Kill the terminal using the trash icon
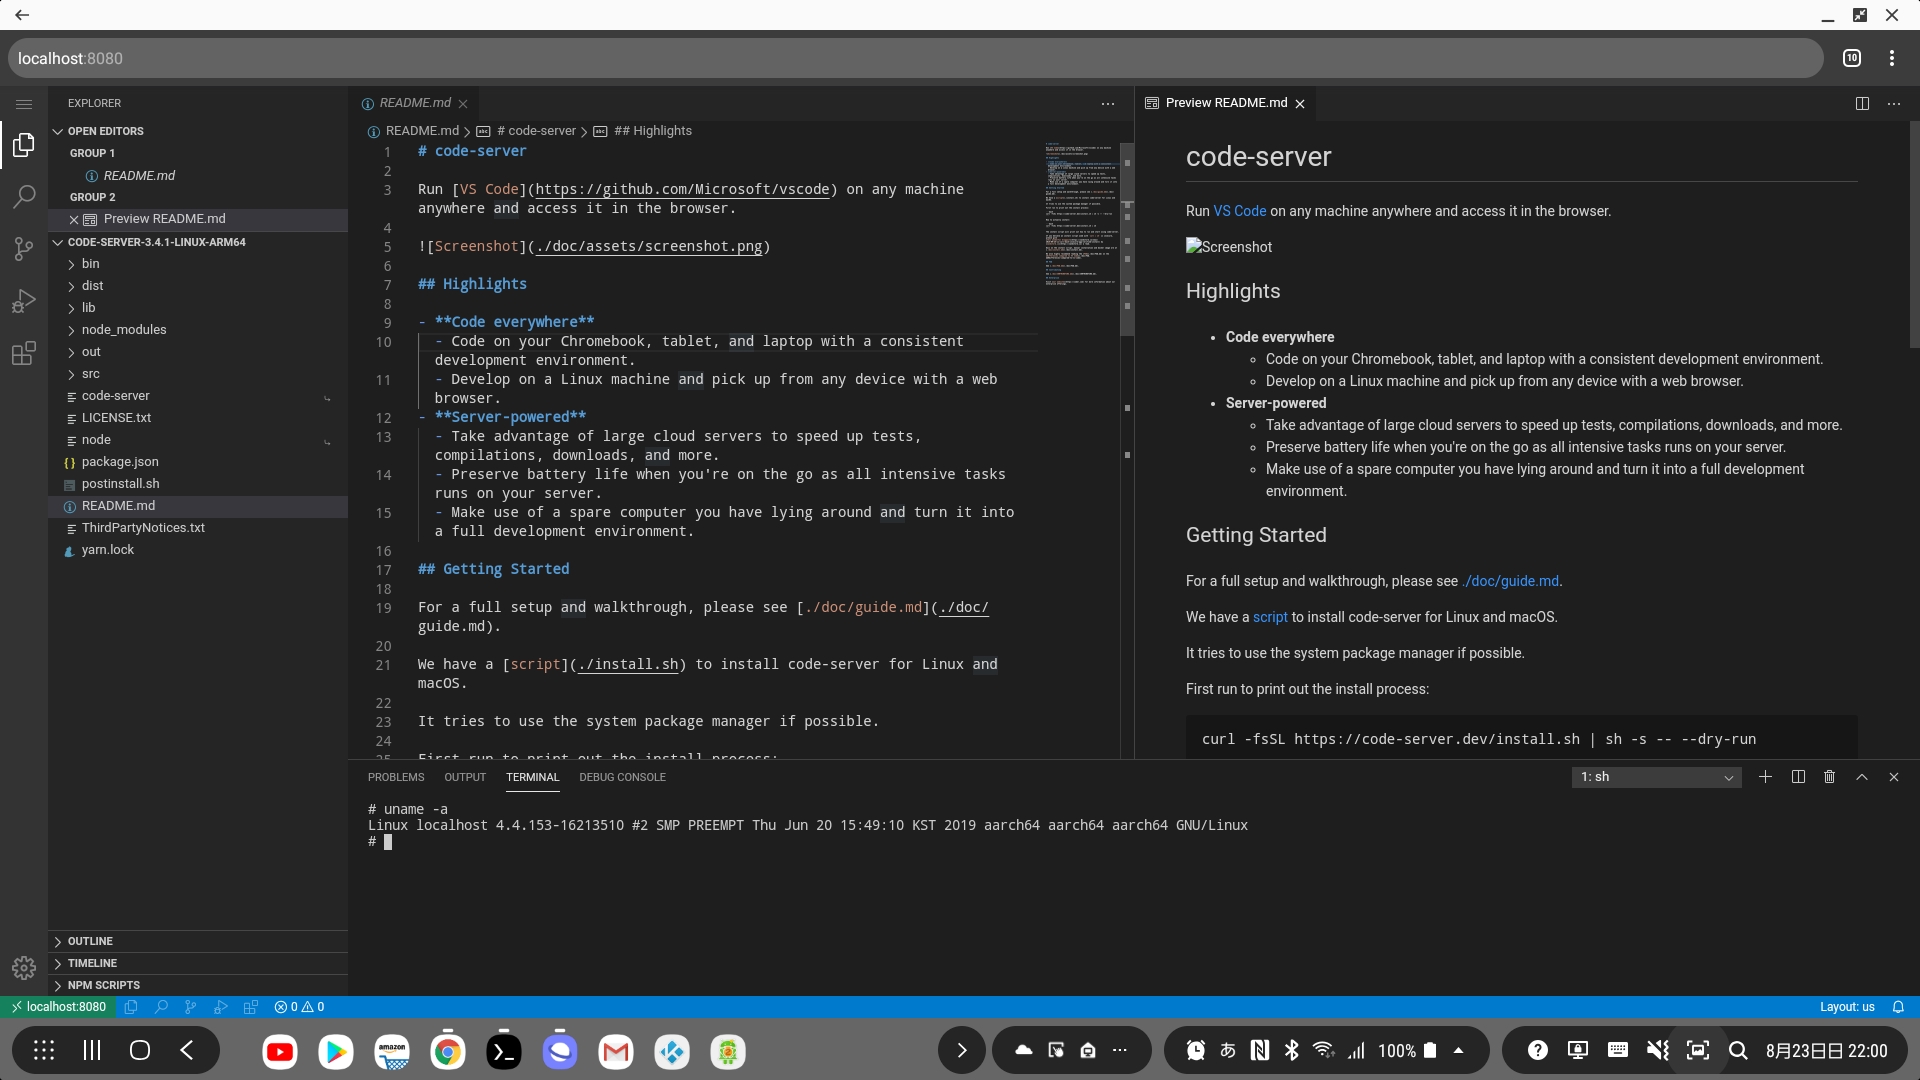This screenshot has width=1920, height=1080. [x=1830, y=777]
